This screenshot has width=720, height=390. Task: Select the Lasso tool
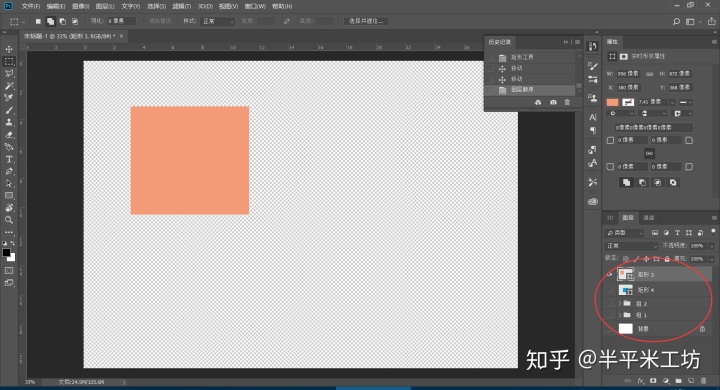click(9, 73)
